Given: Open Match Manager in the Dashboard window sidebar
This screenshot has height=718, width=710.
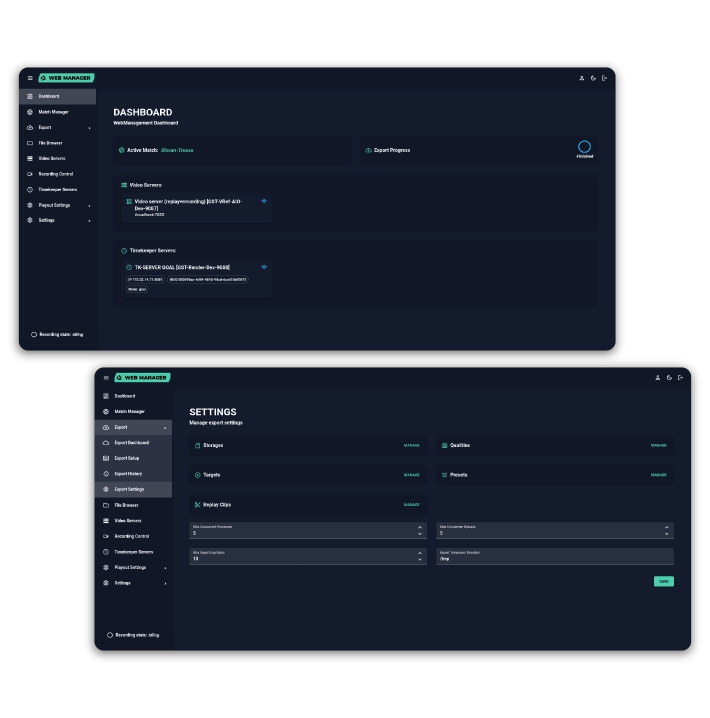Looking at the screenshot, I should (x=58, y=112).
